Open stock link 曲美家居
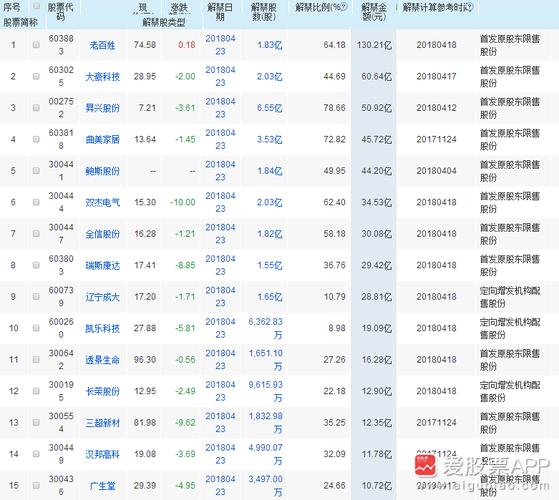Viewport: 559px width, 500px height. (x=103, y=139)
